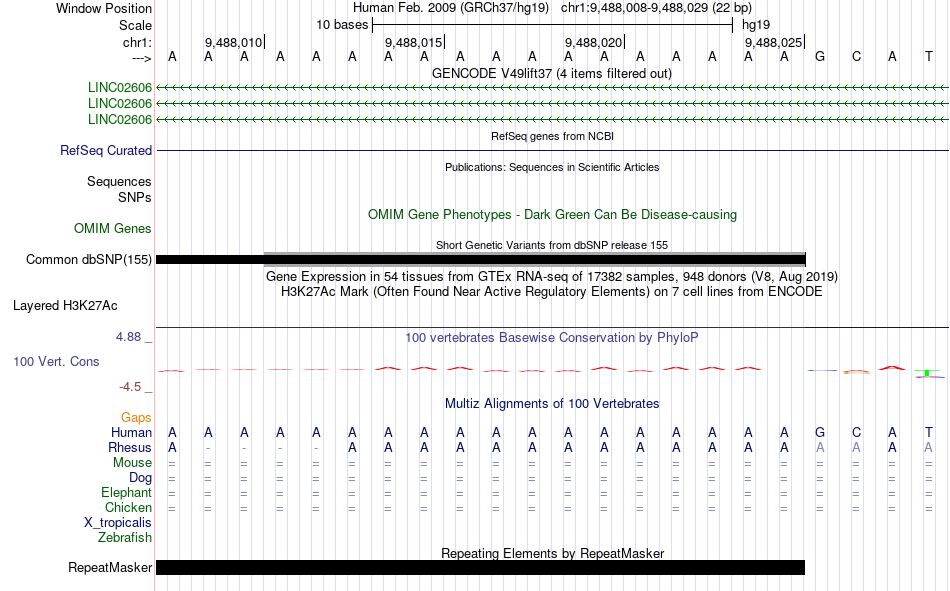Open Publications: Sequences in Scientific Articles title

tap(552, 167)
